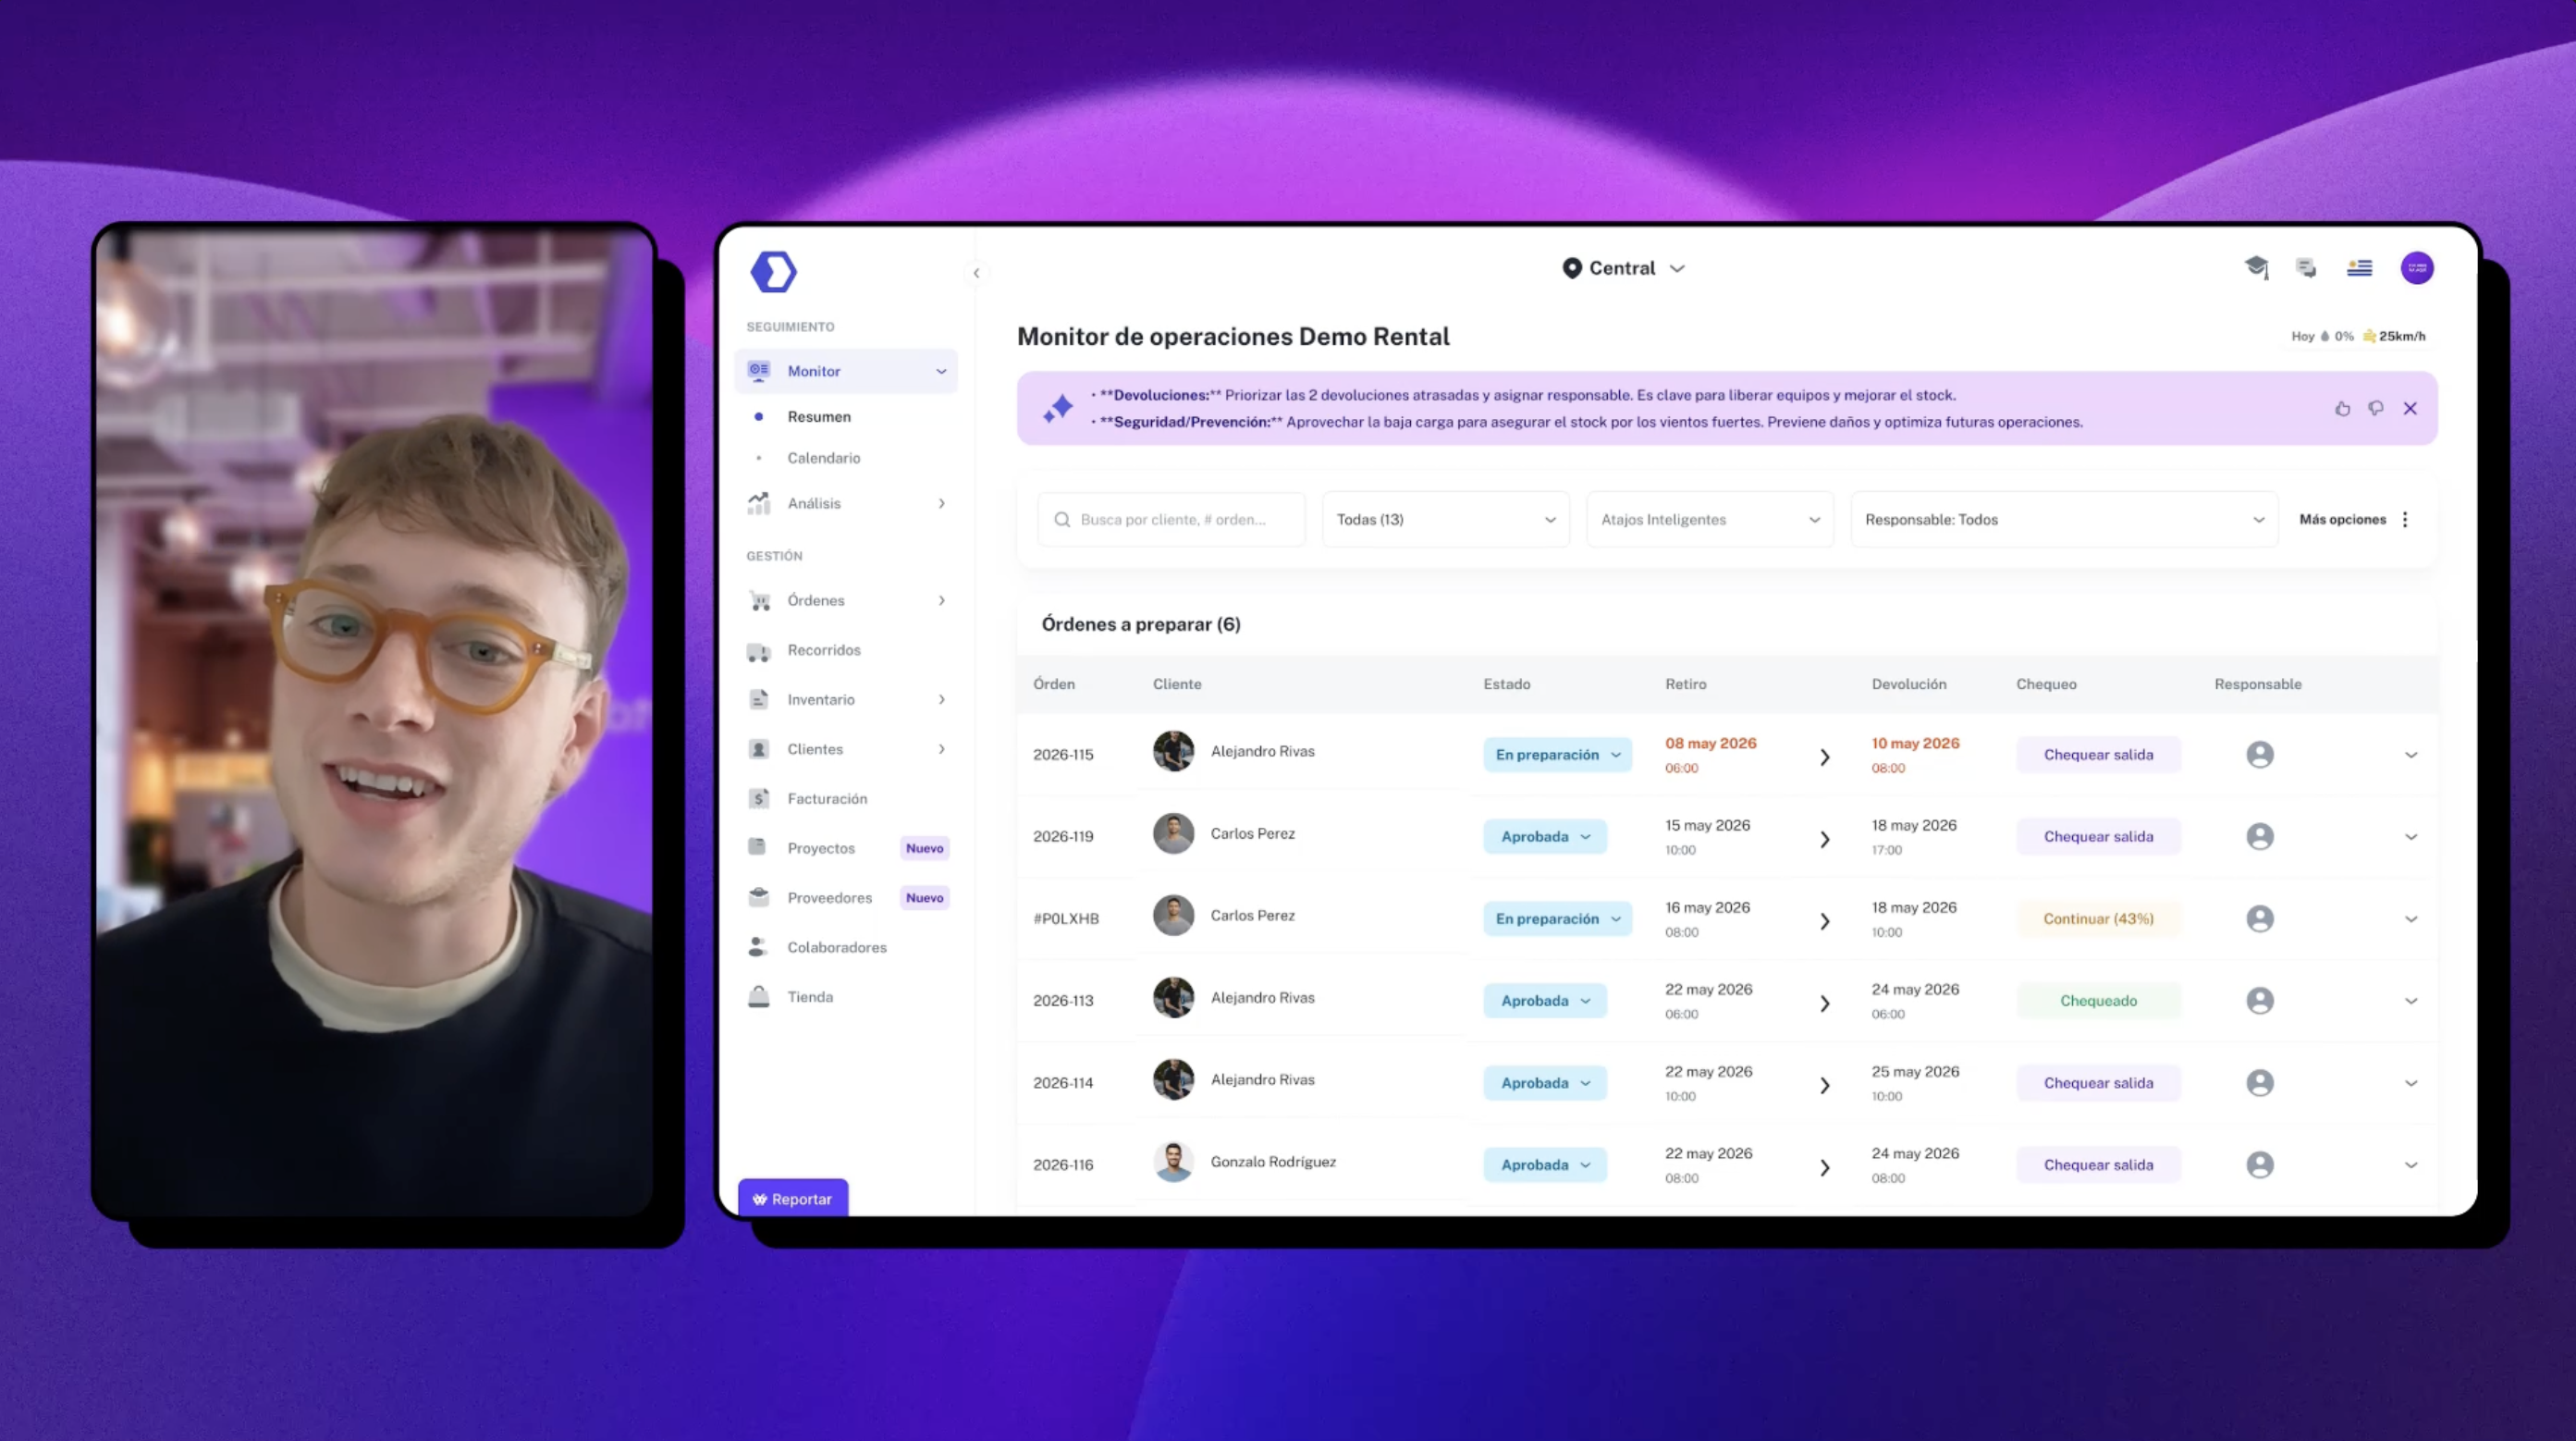Open the Central location dropdown
This screenshot has height=1441, width=2576.
[1624, 268]
